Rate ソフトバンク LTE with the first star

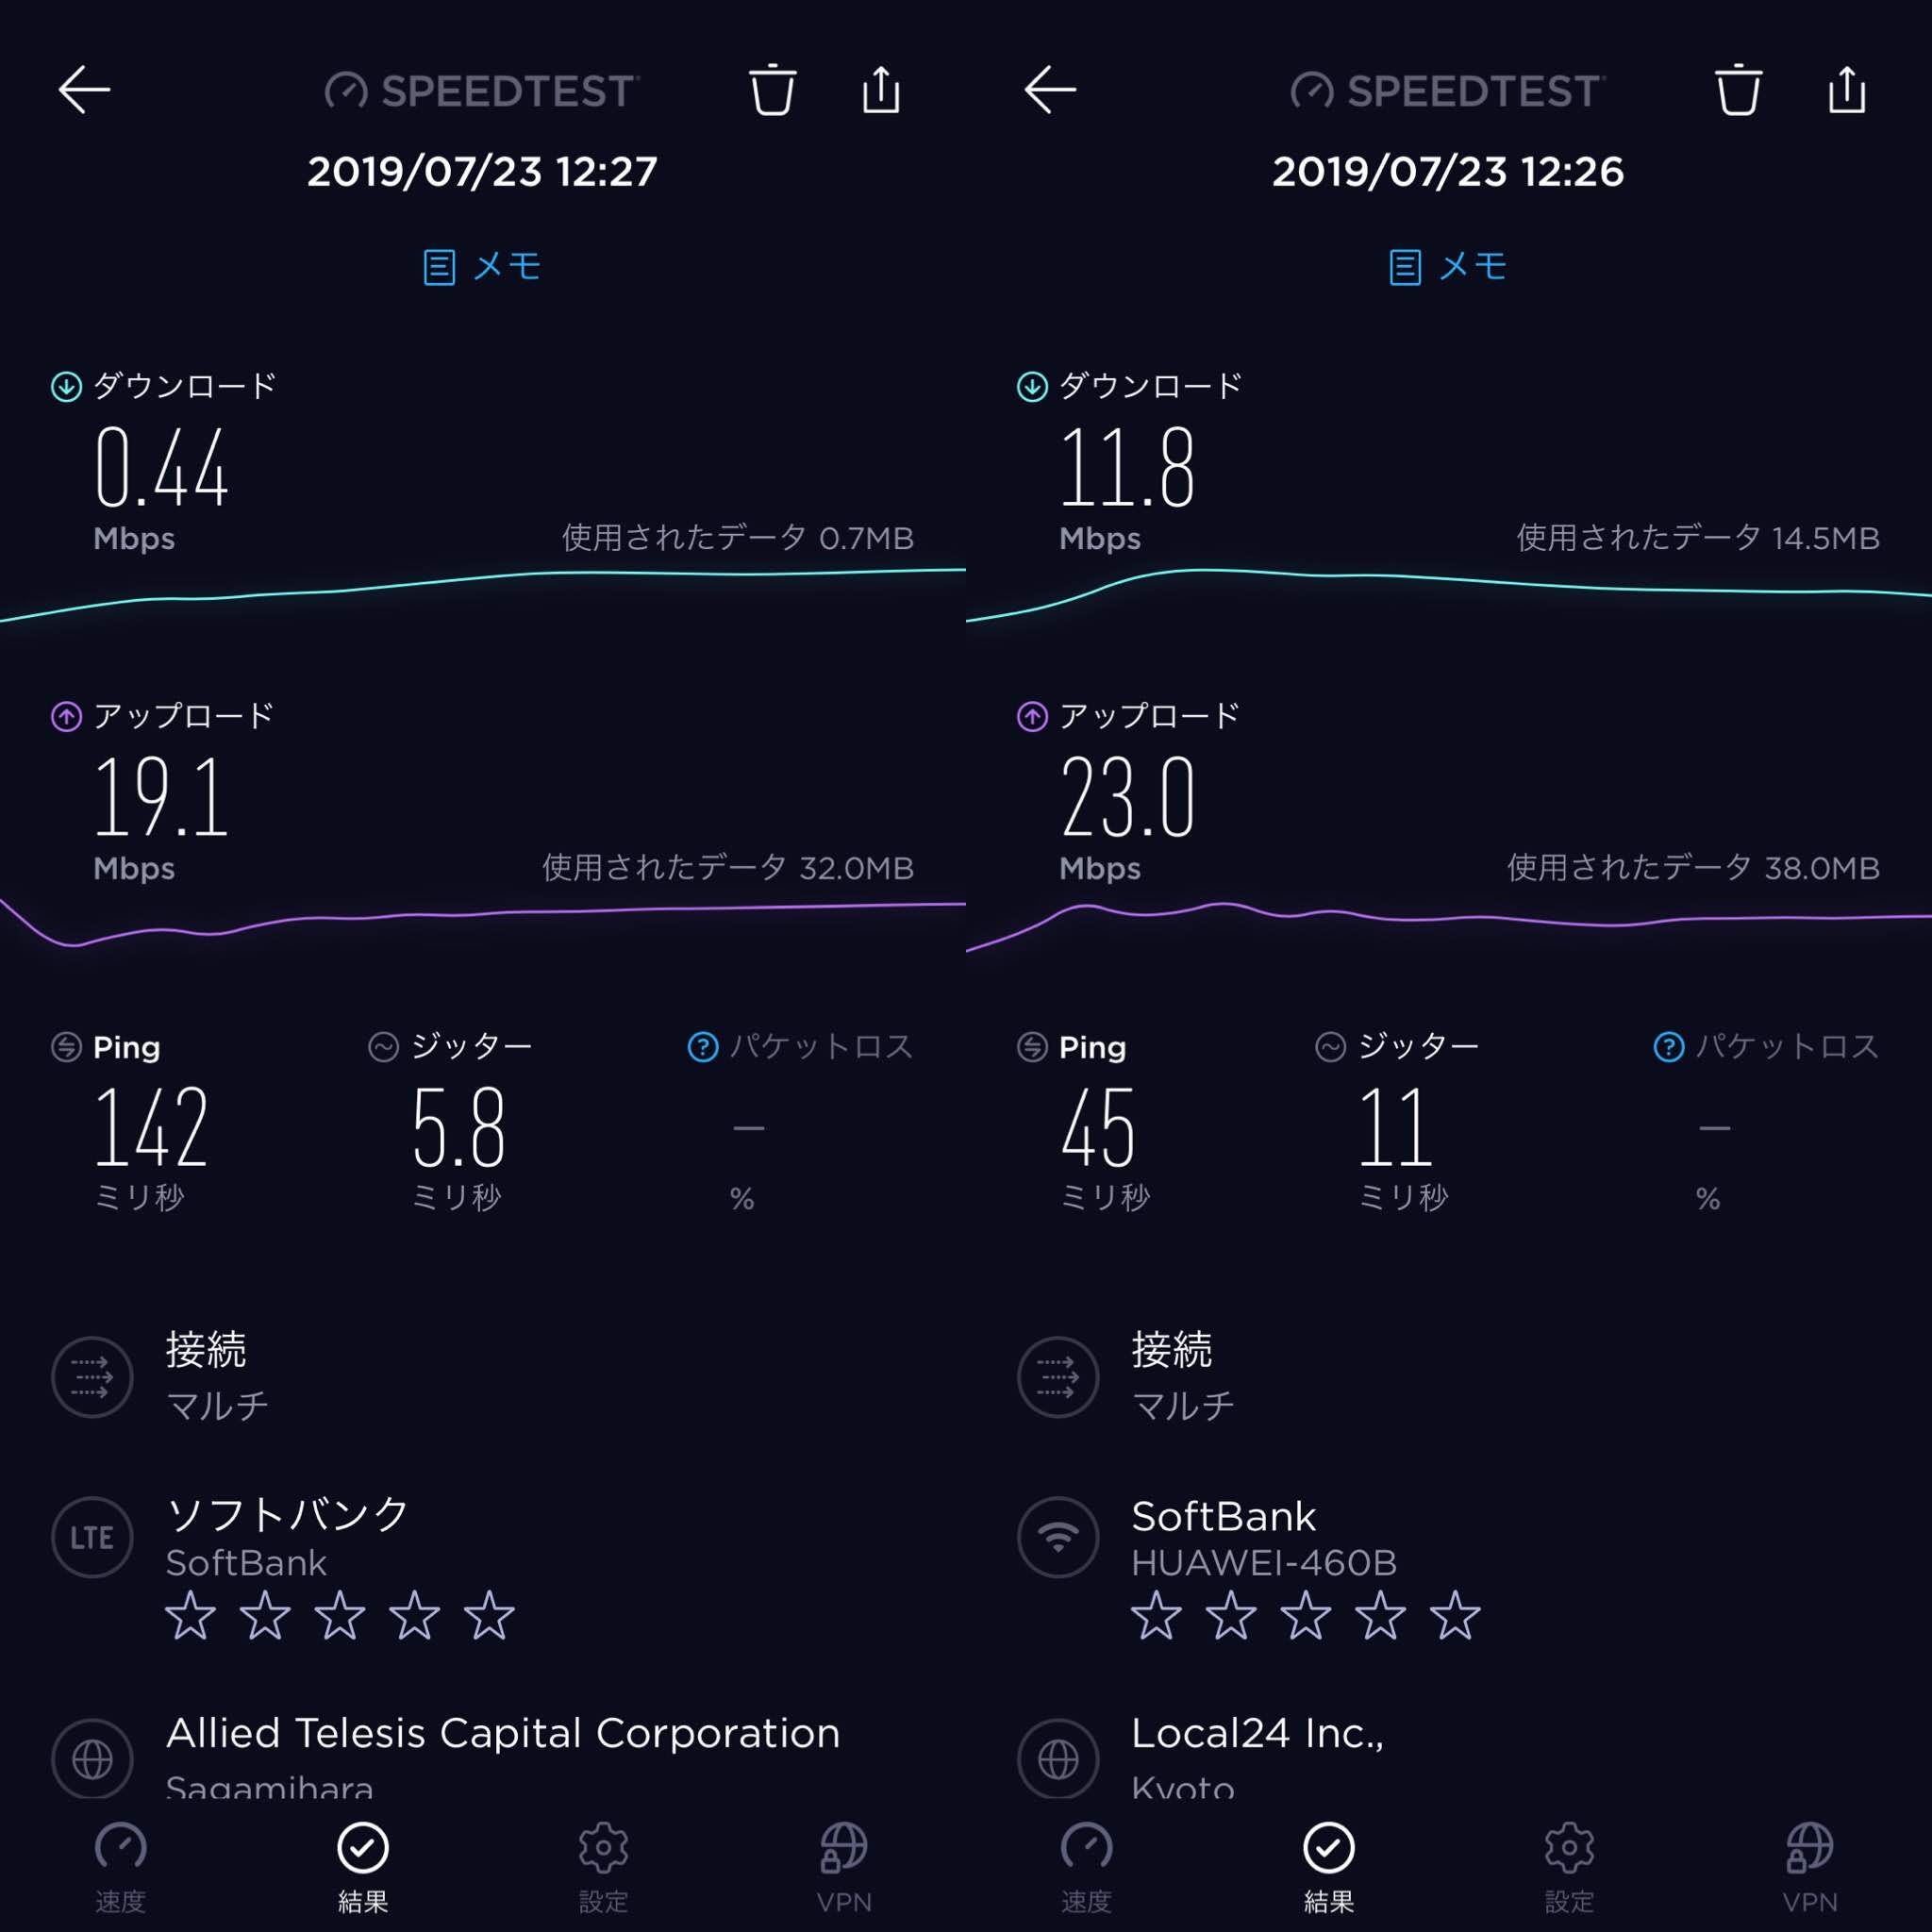tap(190, 1615)
